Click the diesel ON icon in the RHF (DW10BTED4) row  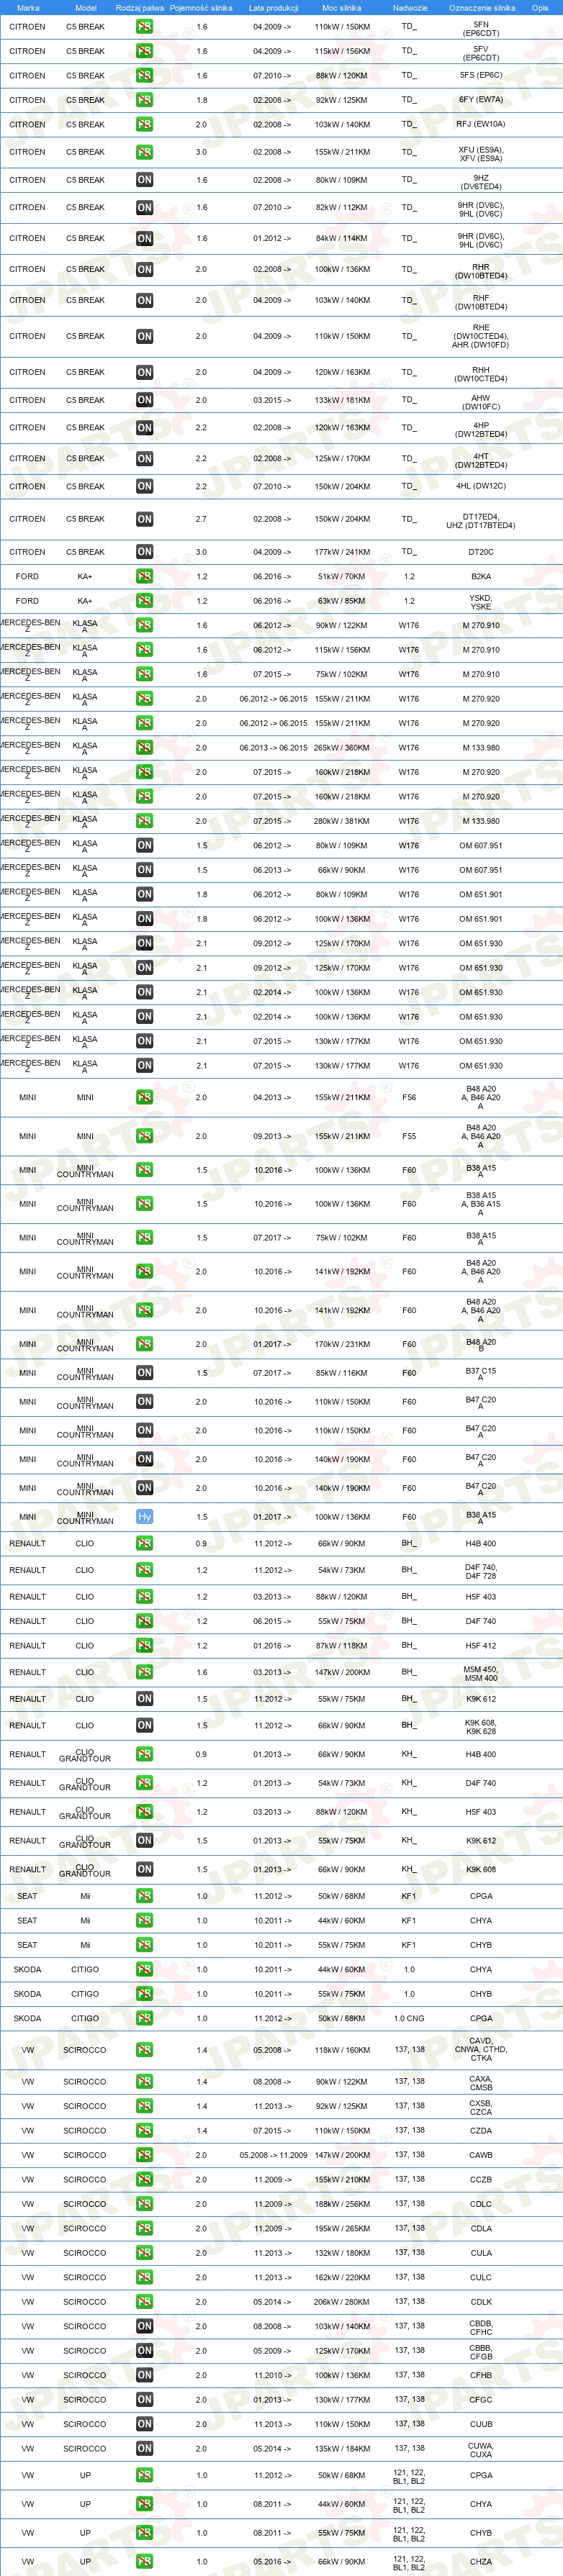(144, 300)
